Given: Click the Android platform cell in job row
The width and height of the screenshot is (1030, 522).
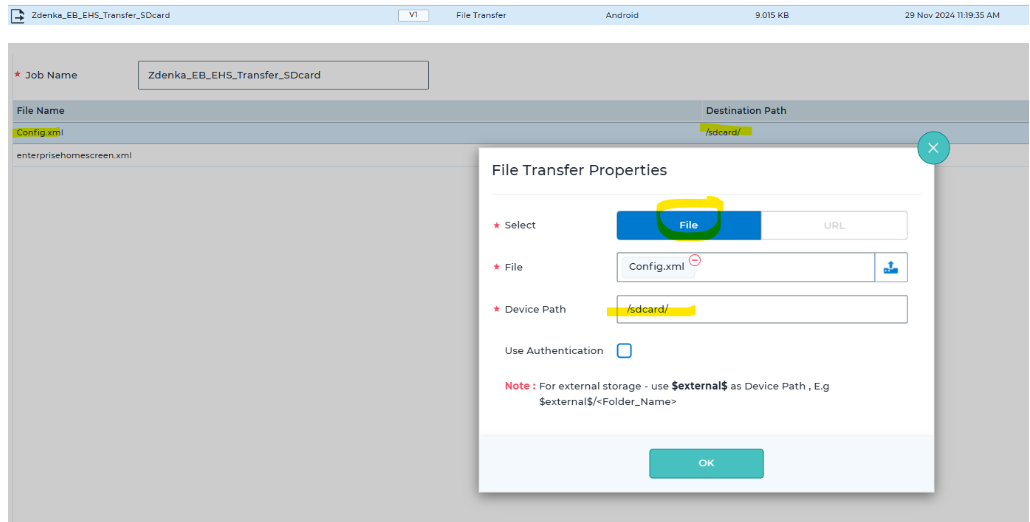Looking at the screenshot, I should tap(621, 15).
